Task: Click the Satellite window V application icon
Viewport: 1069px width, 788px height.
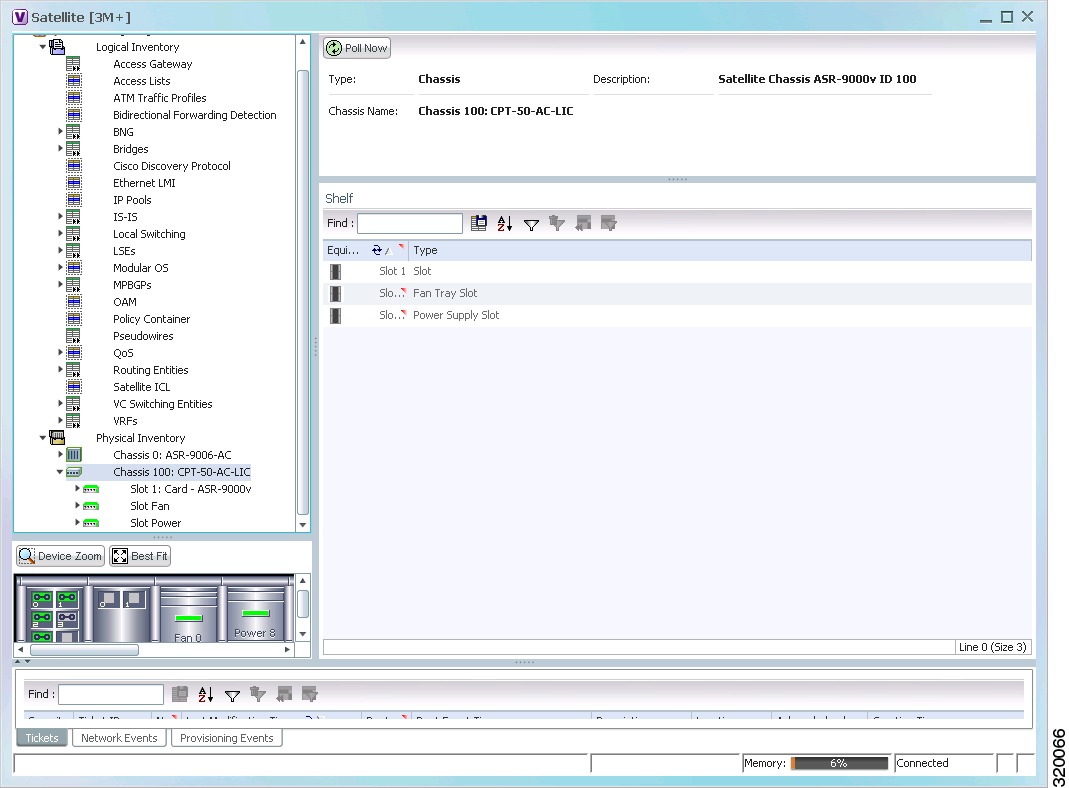Action: coord(20,17)
